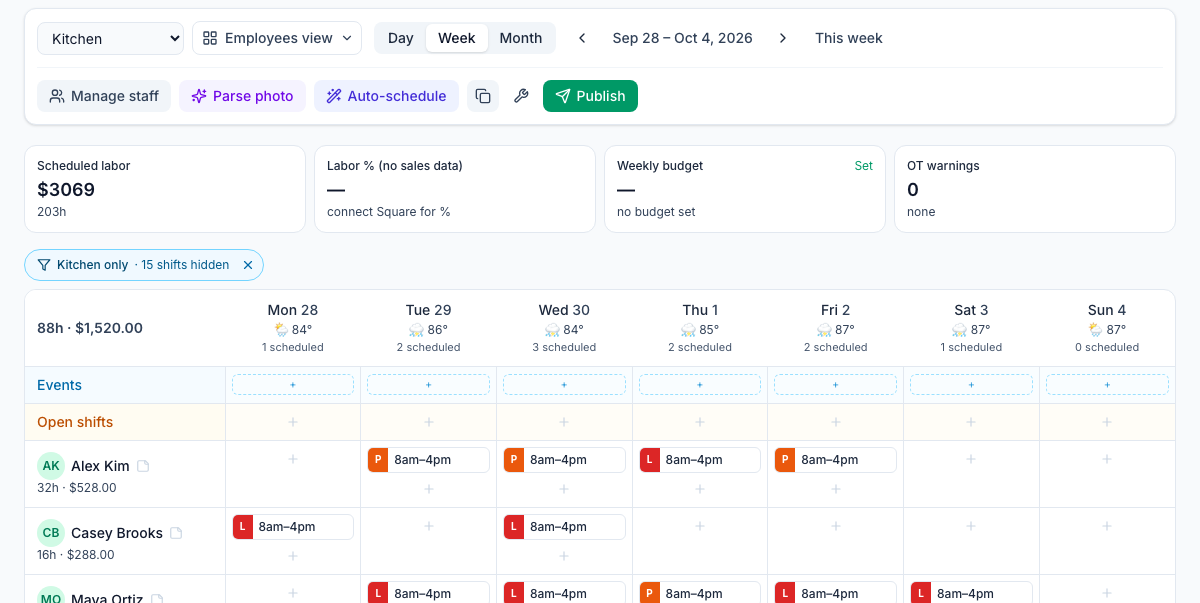1200x603 pixels.
Task: Add event on Sat 3
Action: (971, 385)
